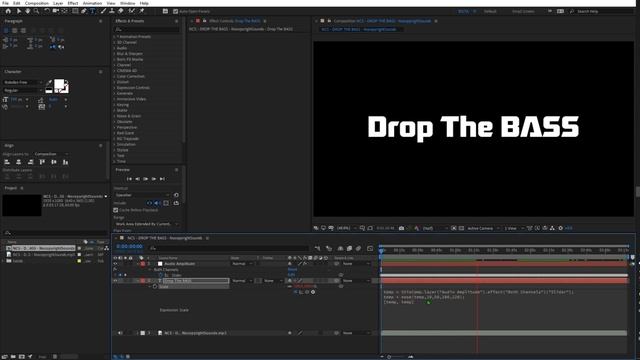Click the current time 0:00:00:00 display
Viewport: 640px width, 360px height.
129,247
